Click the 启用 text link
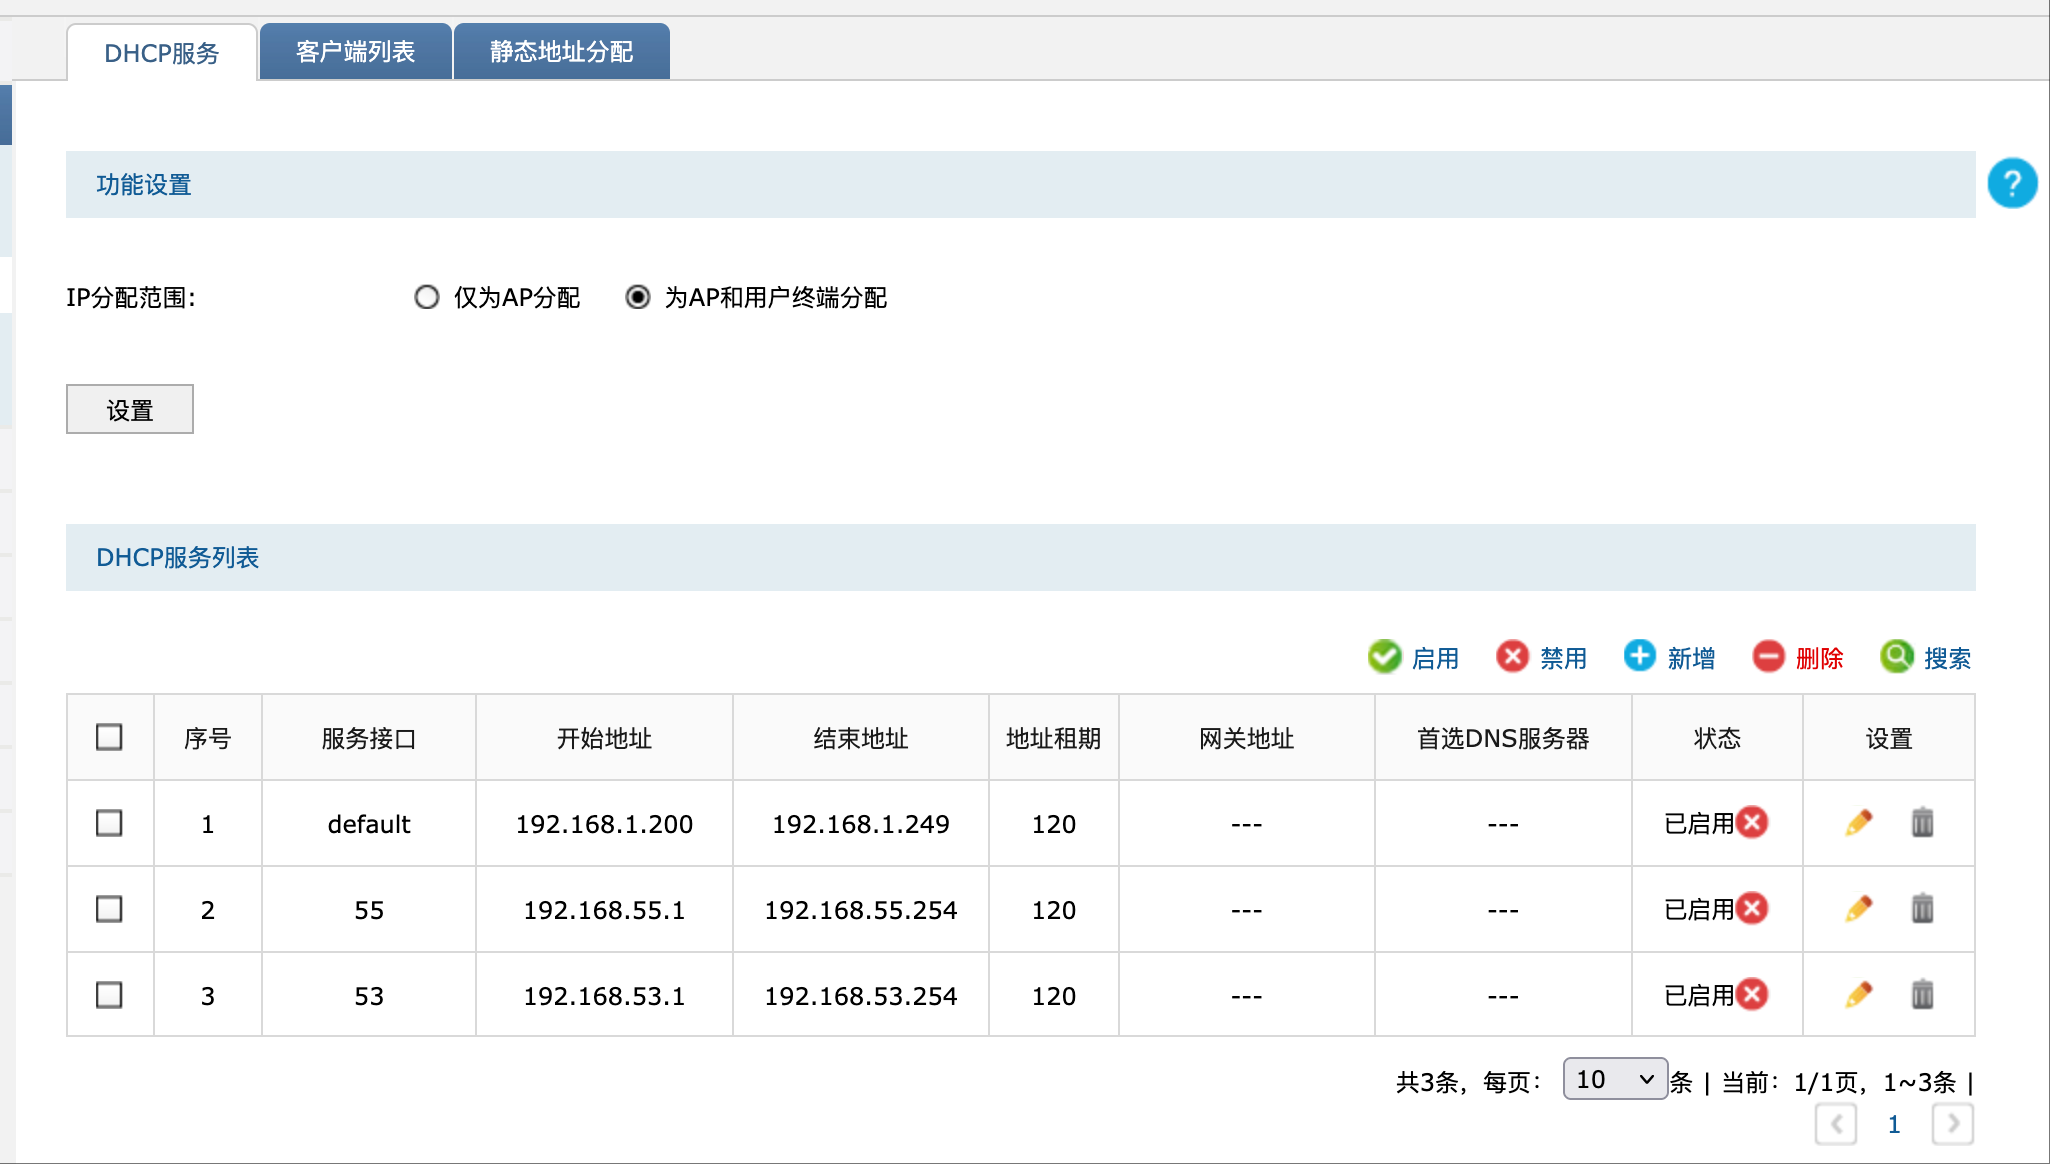 [x=1435, y=658]
